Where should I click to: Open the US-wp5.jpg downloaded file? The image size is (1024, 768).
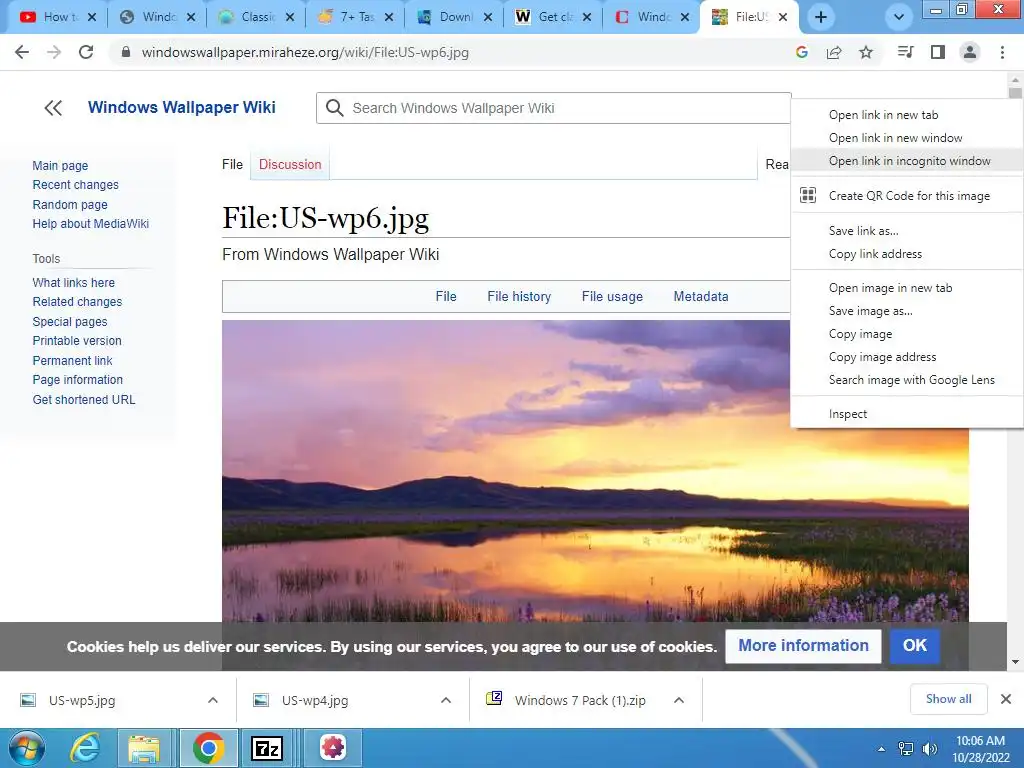[x=82, y=701]
